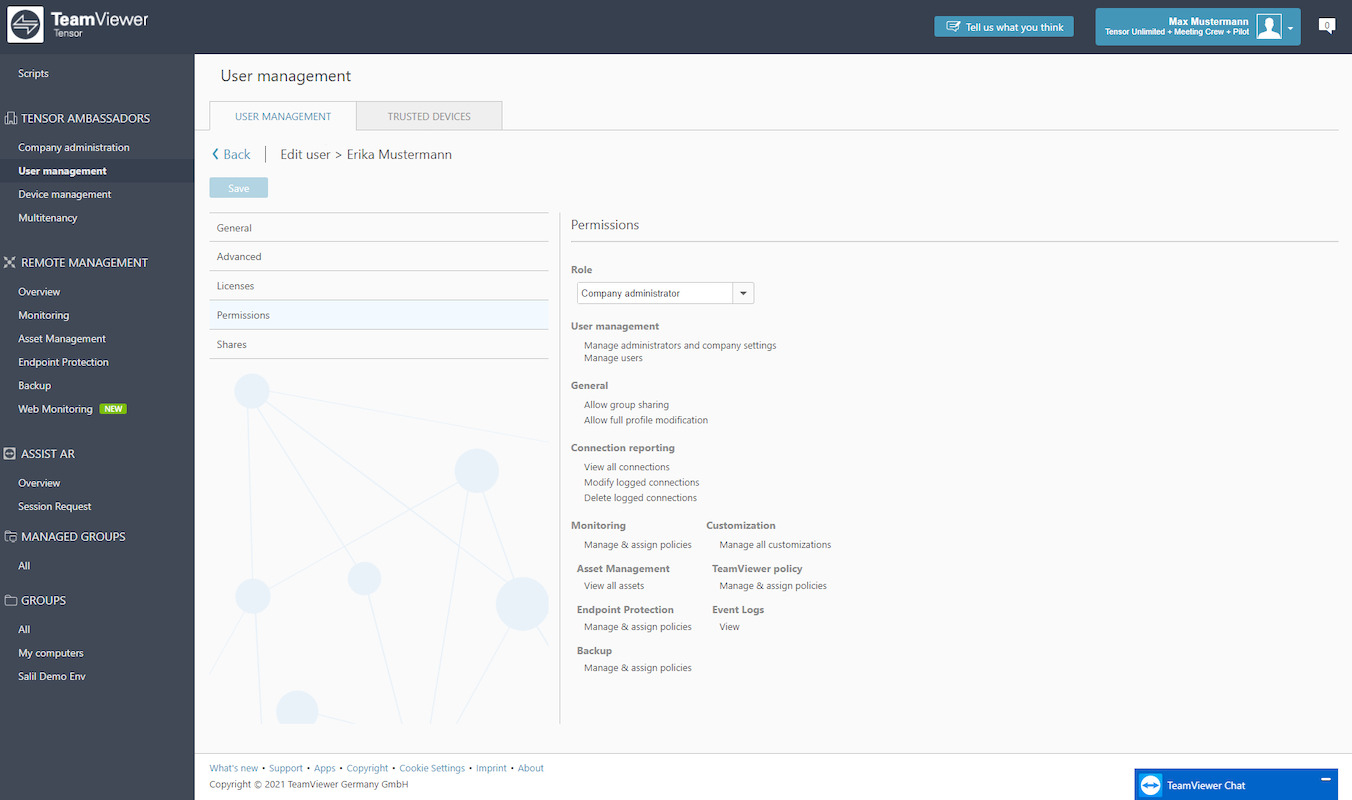Click the Managed Groups folder icon
Viewport: 1352px width, 800px height.
(x=10, y=537)
